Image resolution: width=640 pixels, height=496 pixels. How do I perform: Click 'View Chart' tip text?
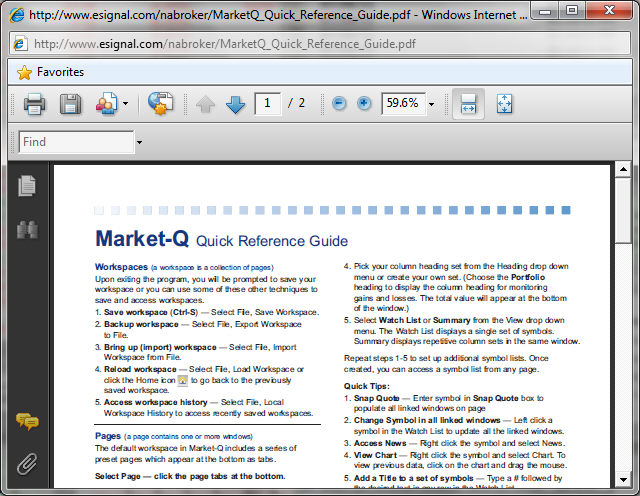375,455
